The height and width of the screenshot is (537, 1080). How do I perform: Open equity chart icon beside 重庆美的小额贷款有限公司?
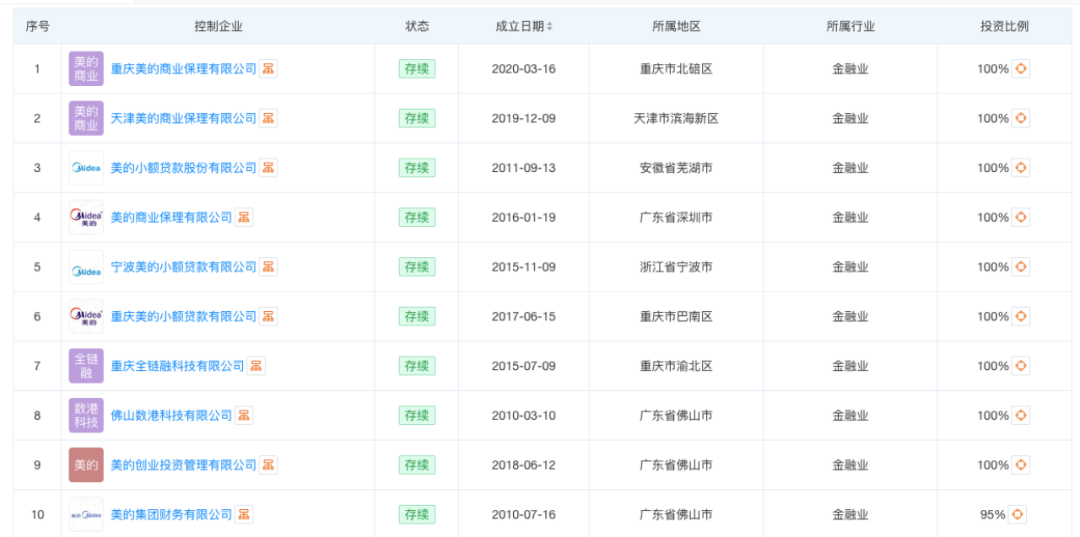[x=269, y=317]
